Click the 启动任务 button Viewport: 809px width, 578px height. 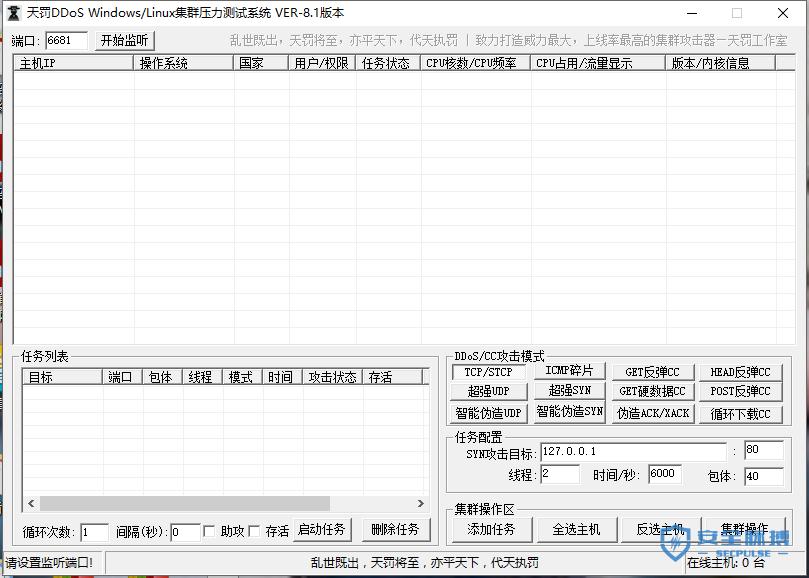pyautogui.click(x=321, y=531)
